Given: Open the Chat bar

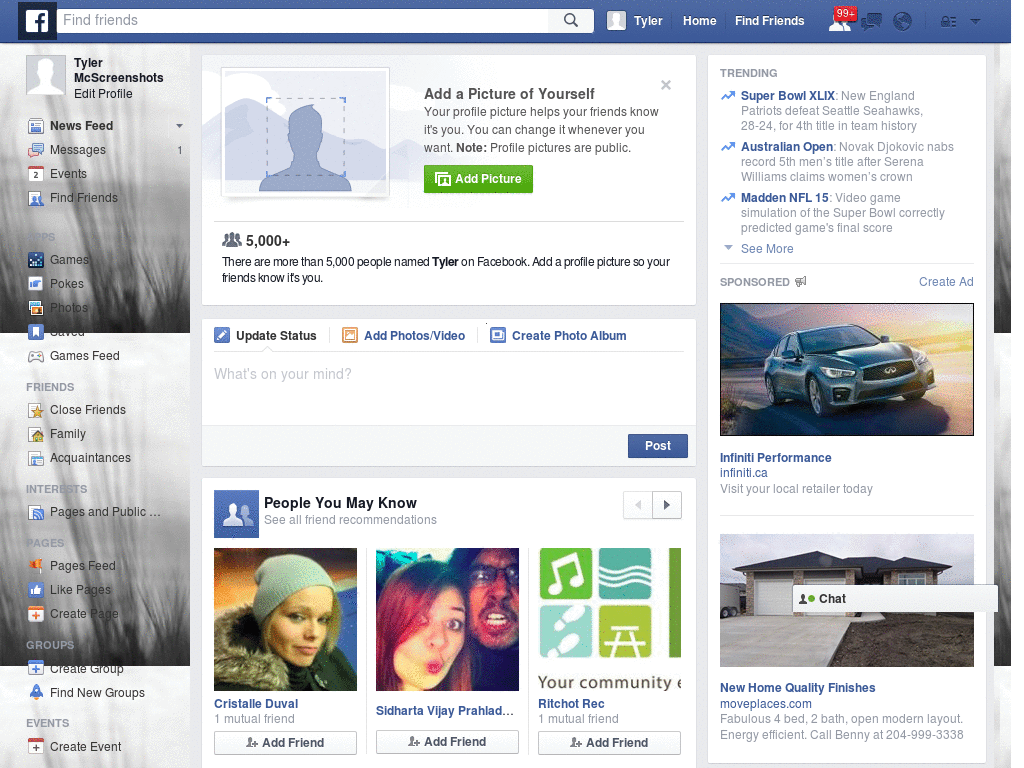Looking at the screenshot, I should click(895, 599).
